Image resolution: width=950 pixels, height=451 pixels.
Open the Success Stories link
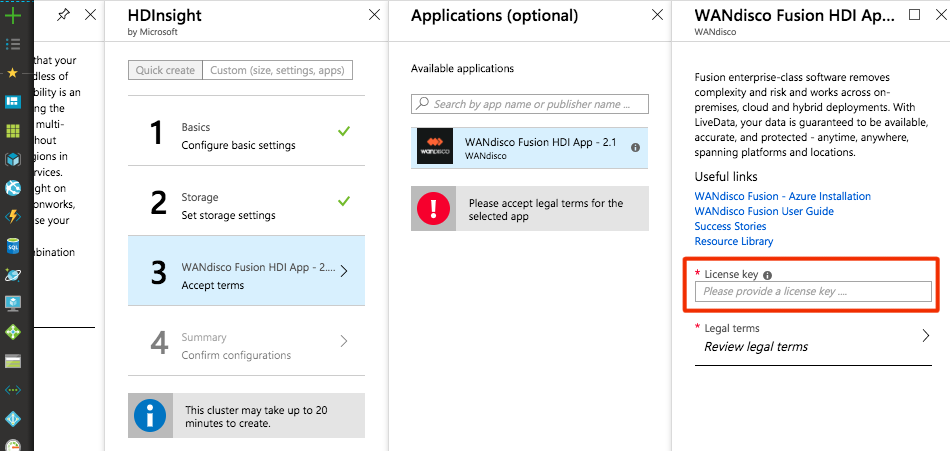click(x=730, y=226)
